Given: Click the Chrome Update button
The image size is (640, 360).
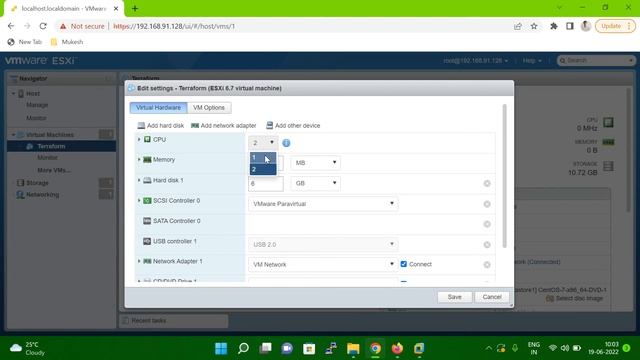Looking at the screenshot, I should pyautogui.click(x=615, y=26).
